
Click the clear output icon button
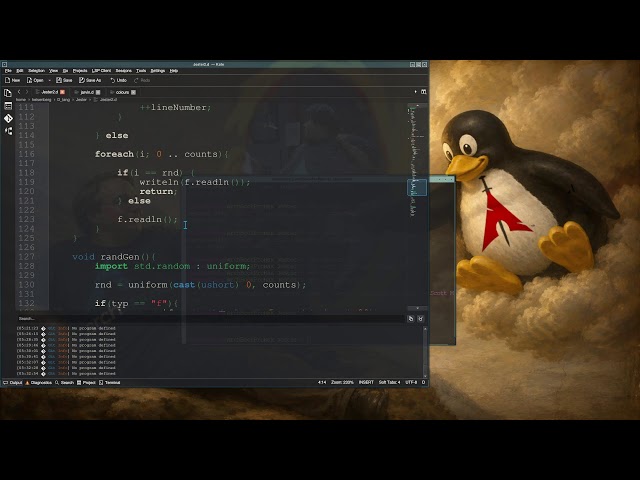point(420,319)
